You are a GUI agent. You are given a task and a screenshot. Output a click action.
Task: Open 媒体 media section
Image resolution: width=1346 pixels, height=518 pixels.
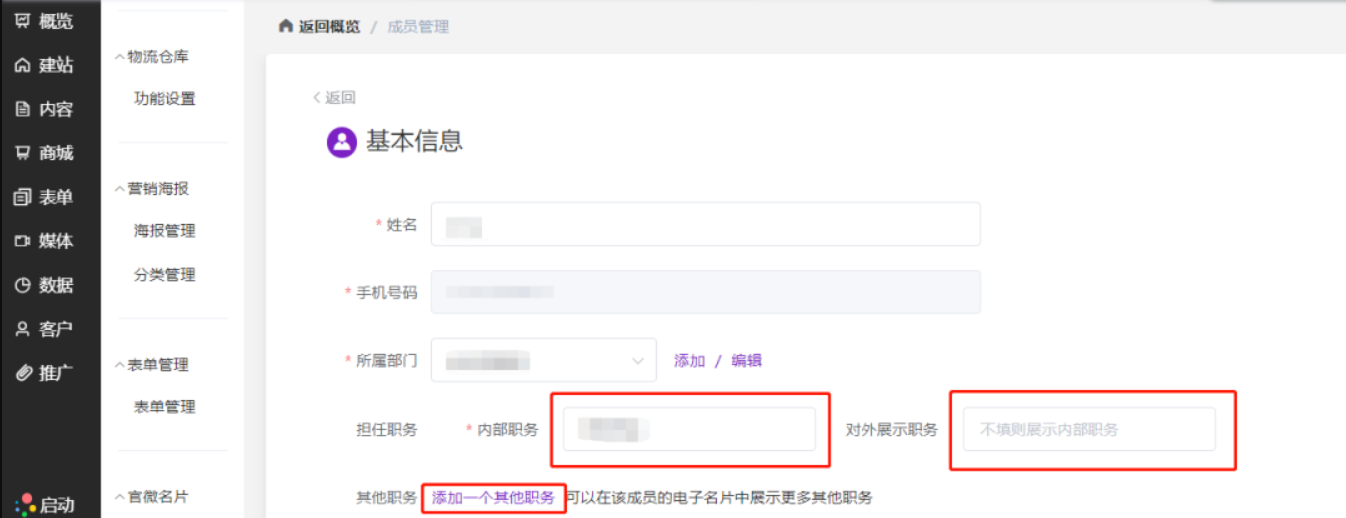44,241
